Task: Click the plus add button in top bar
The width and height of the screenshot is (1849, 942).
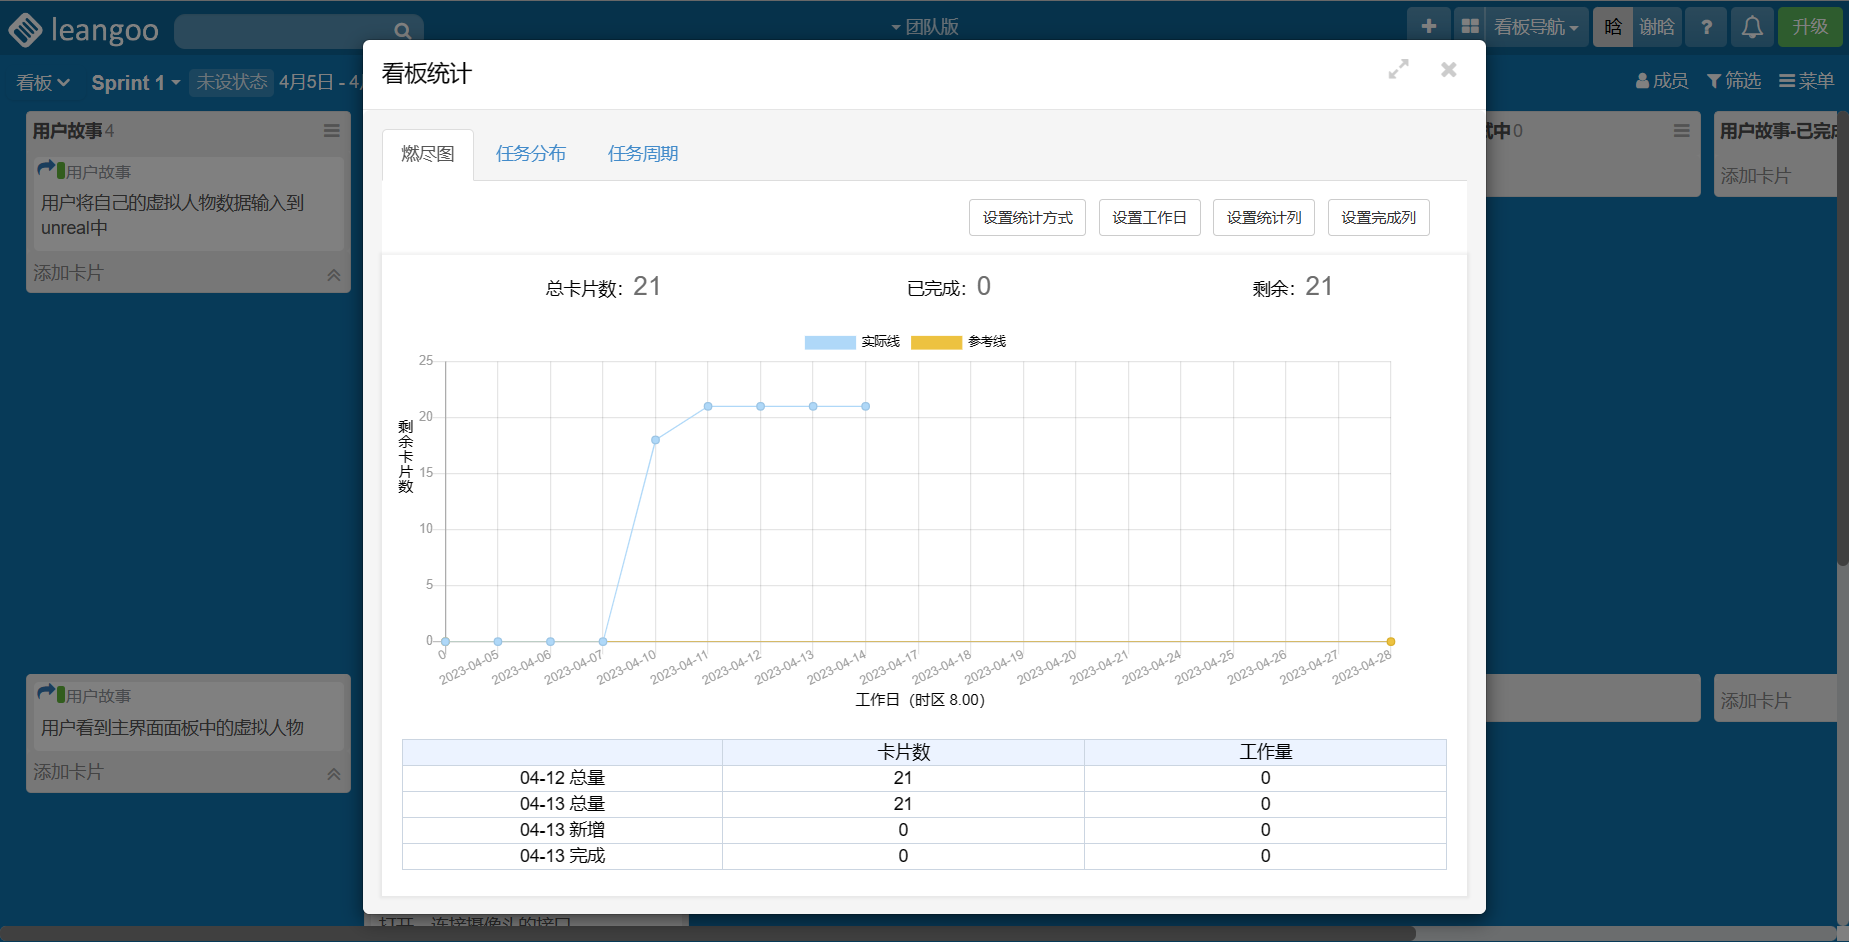Action: (1429, 27)
